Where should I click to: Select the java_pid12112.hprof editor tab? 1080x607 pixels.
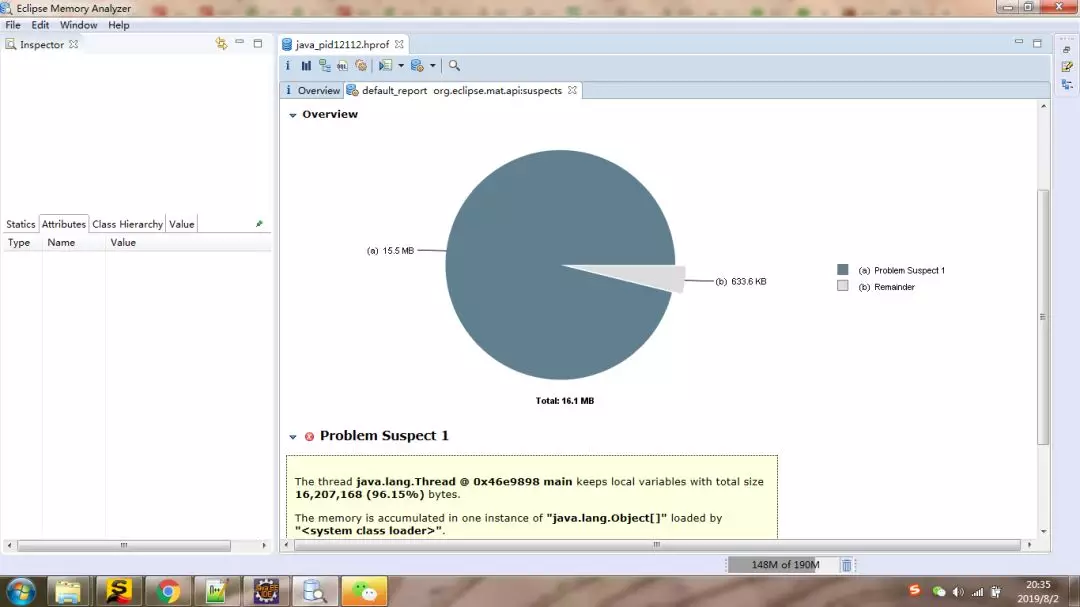coord(342,44)
